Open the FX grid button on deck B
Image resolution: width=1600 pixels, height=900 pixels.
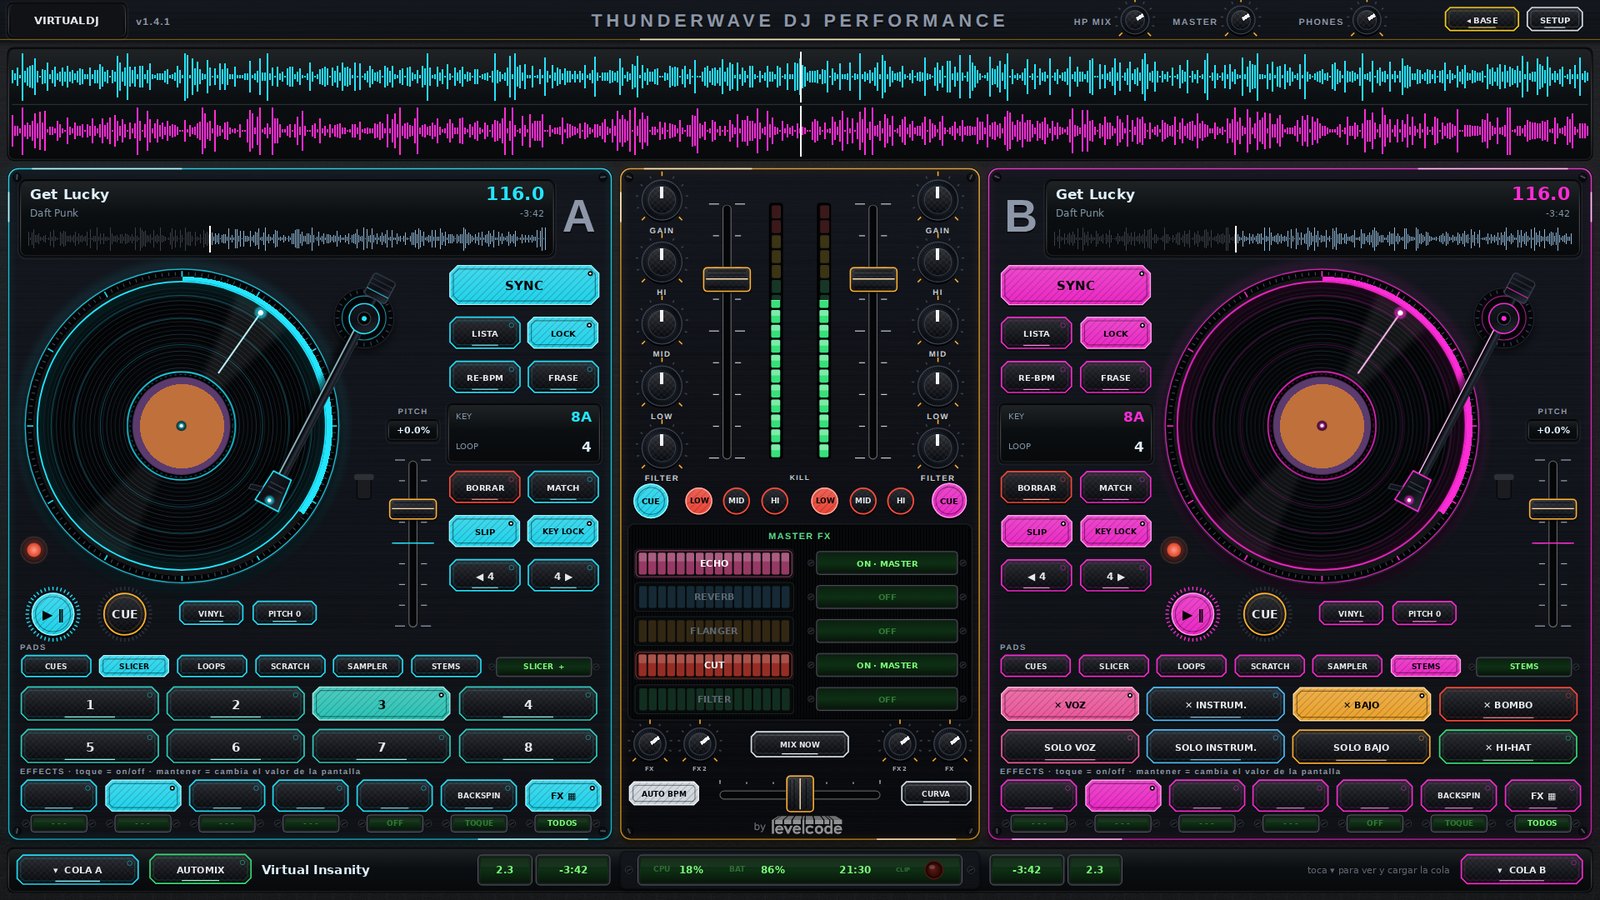(x=1543, y=796)
